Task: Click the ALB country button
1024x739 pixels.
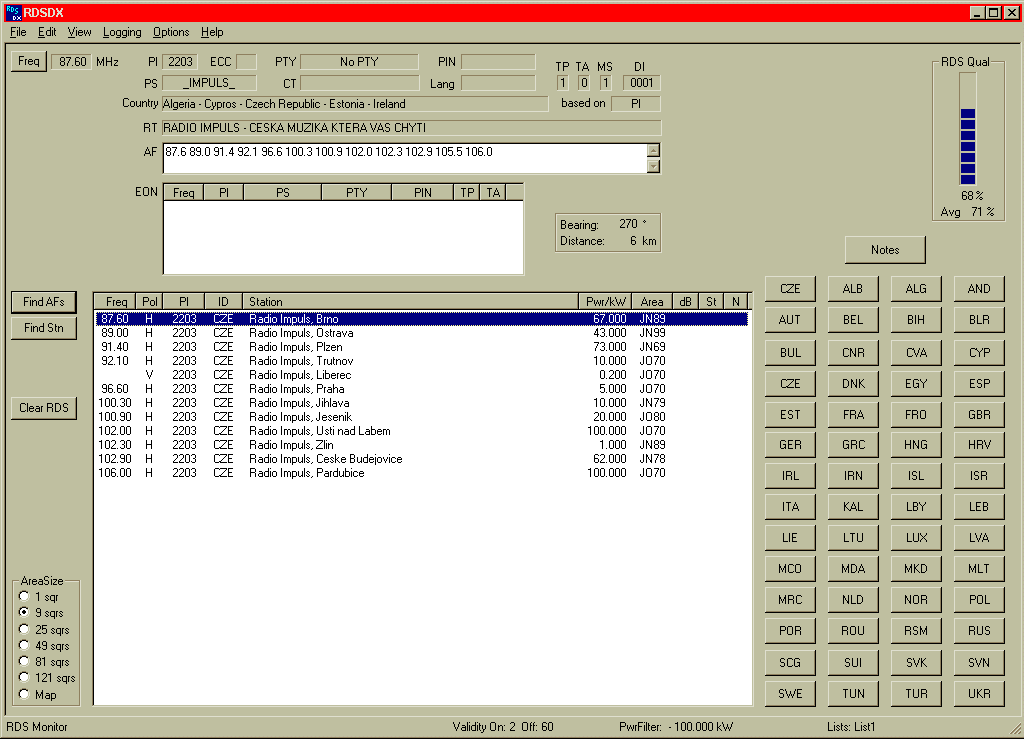Action: pos(853,289)
